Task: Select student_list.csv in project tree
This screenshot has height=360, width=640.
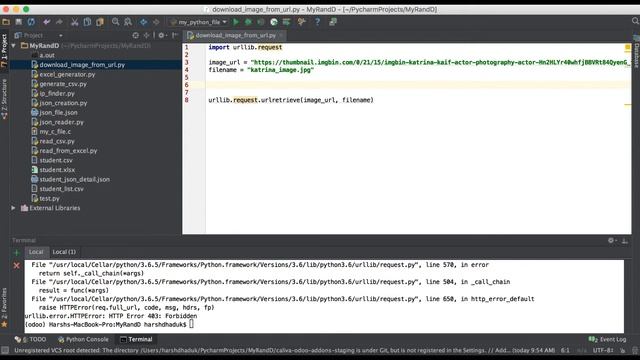Action: pyautogui.click(x=58, y=189)
